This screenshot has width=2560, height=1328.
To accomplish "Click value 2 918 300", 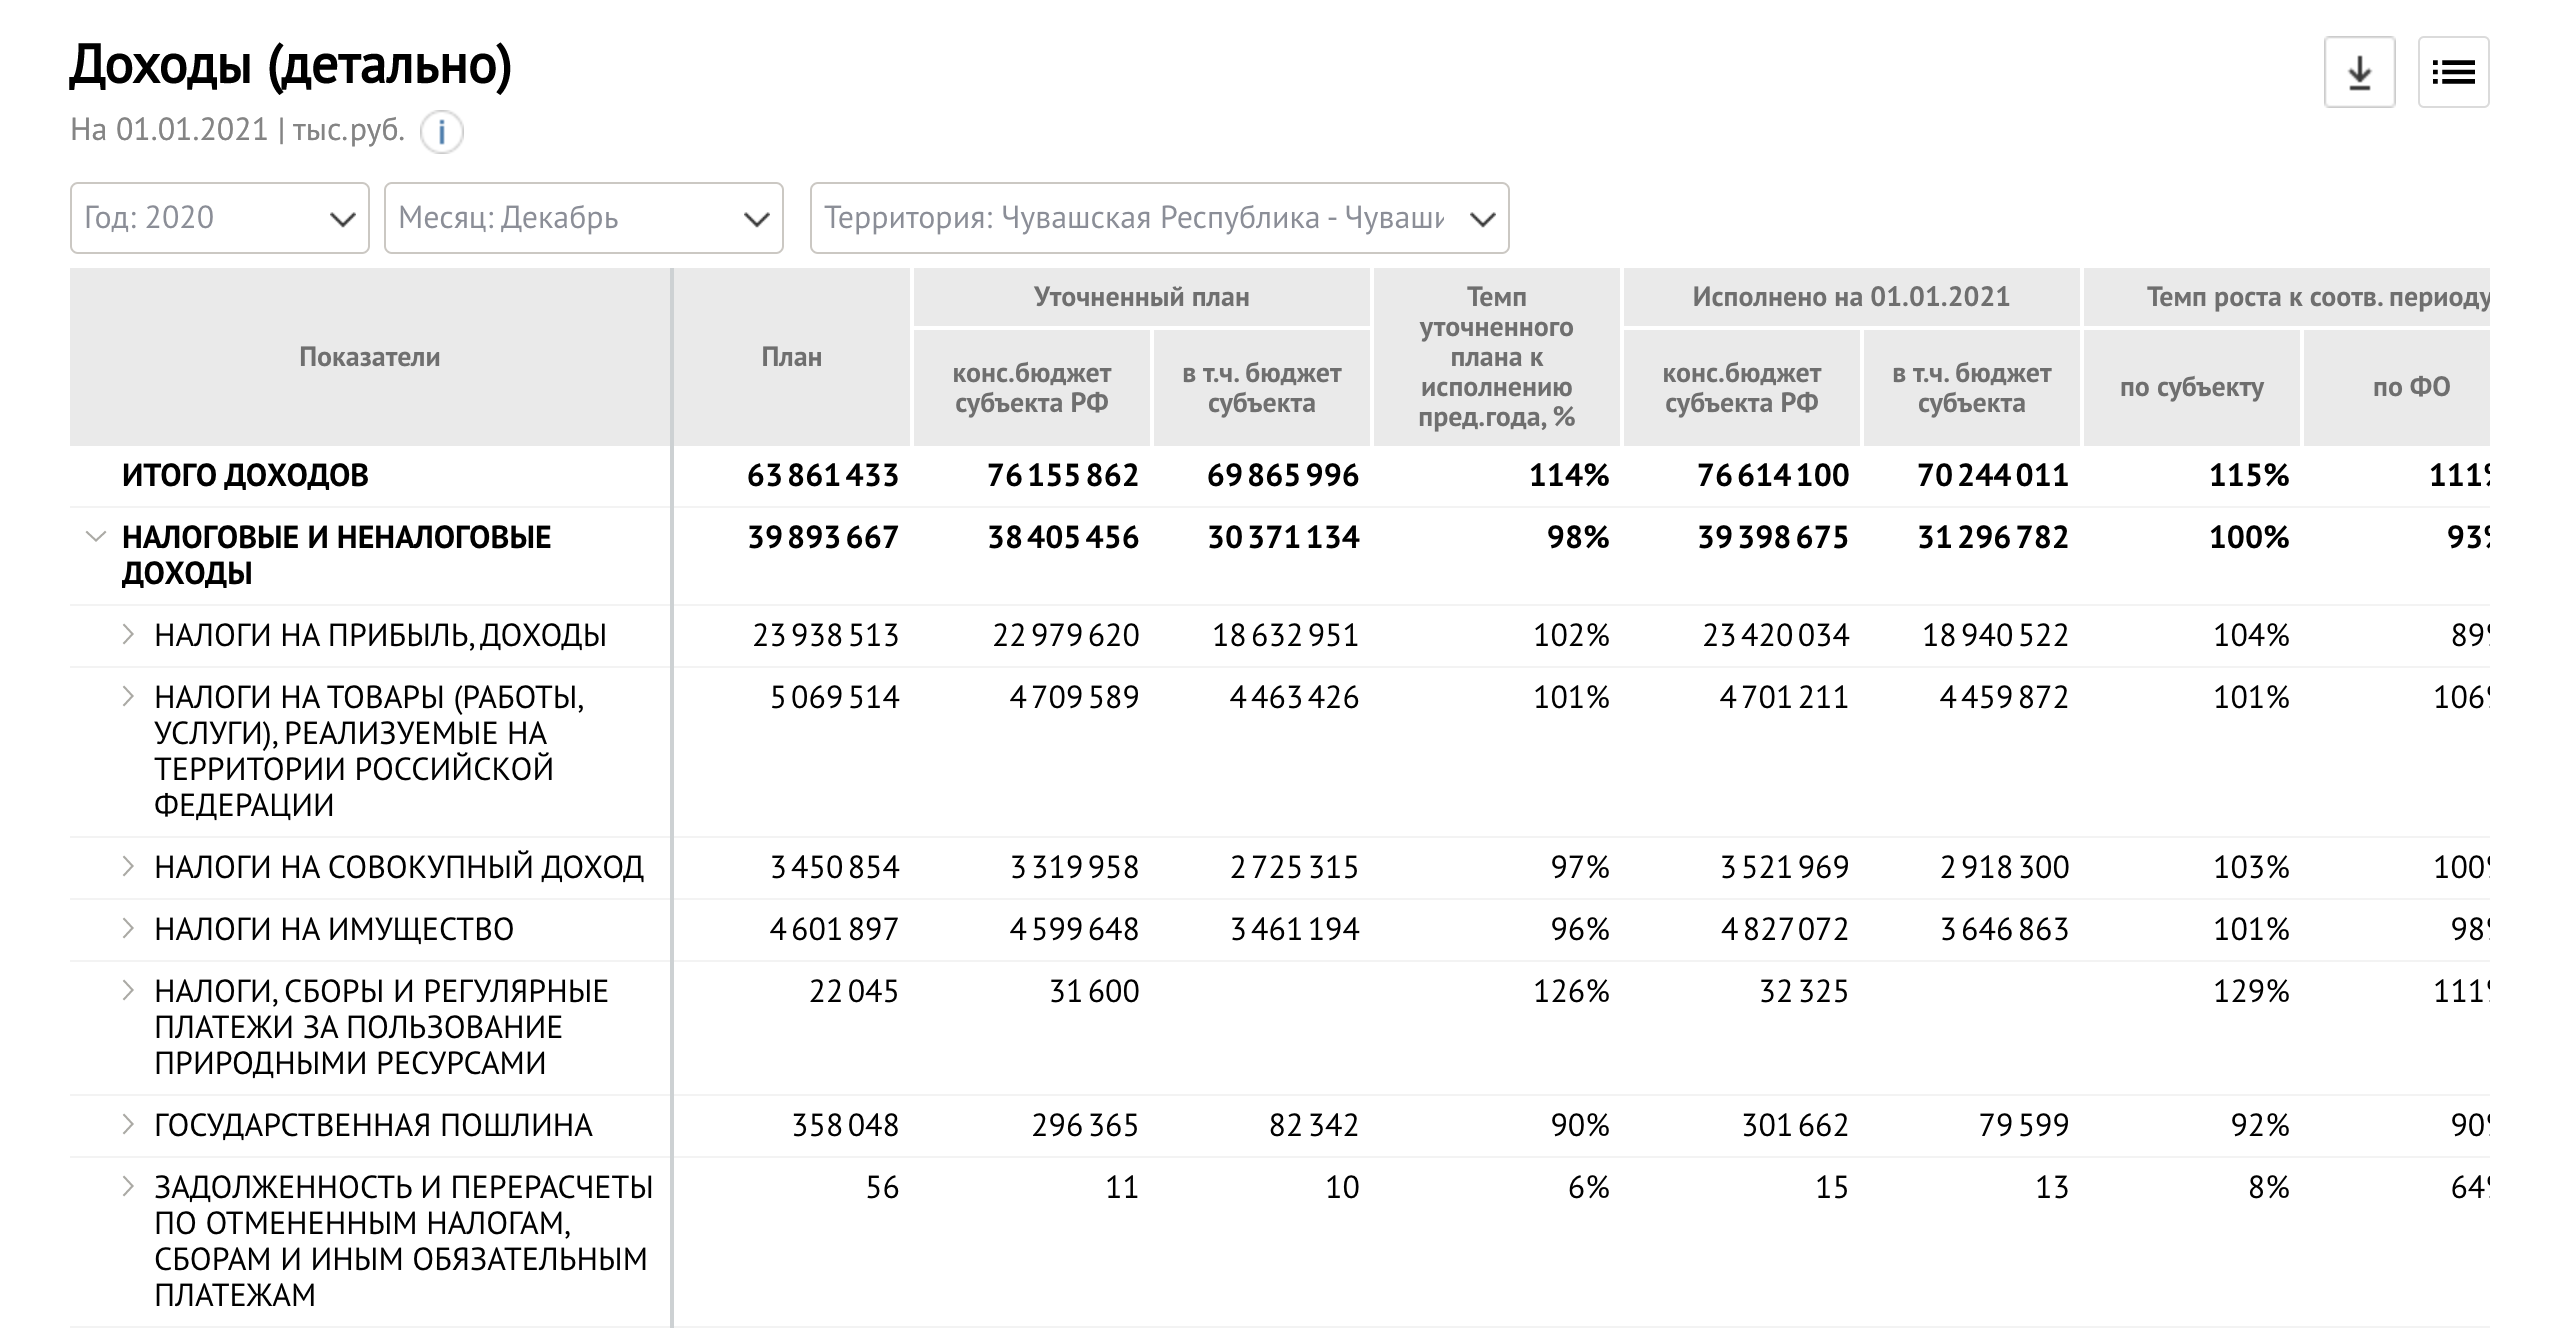I will [x=2004, y=867].
